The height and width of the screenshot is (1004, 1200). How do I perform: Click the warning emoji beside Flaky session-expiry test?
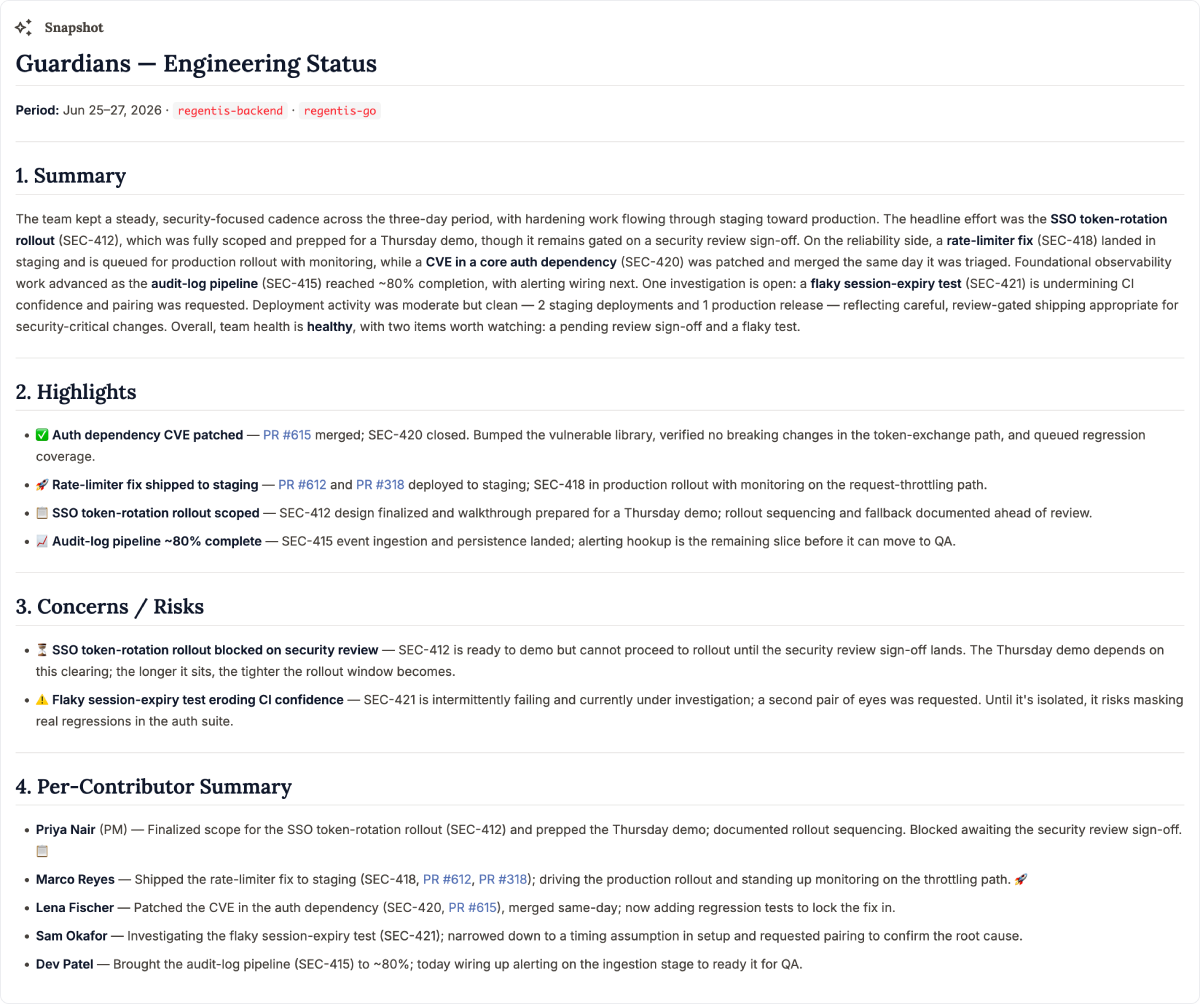coord(42,700)
